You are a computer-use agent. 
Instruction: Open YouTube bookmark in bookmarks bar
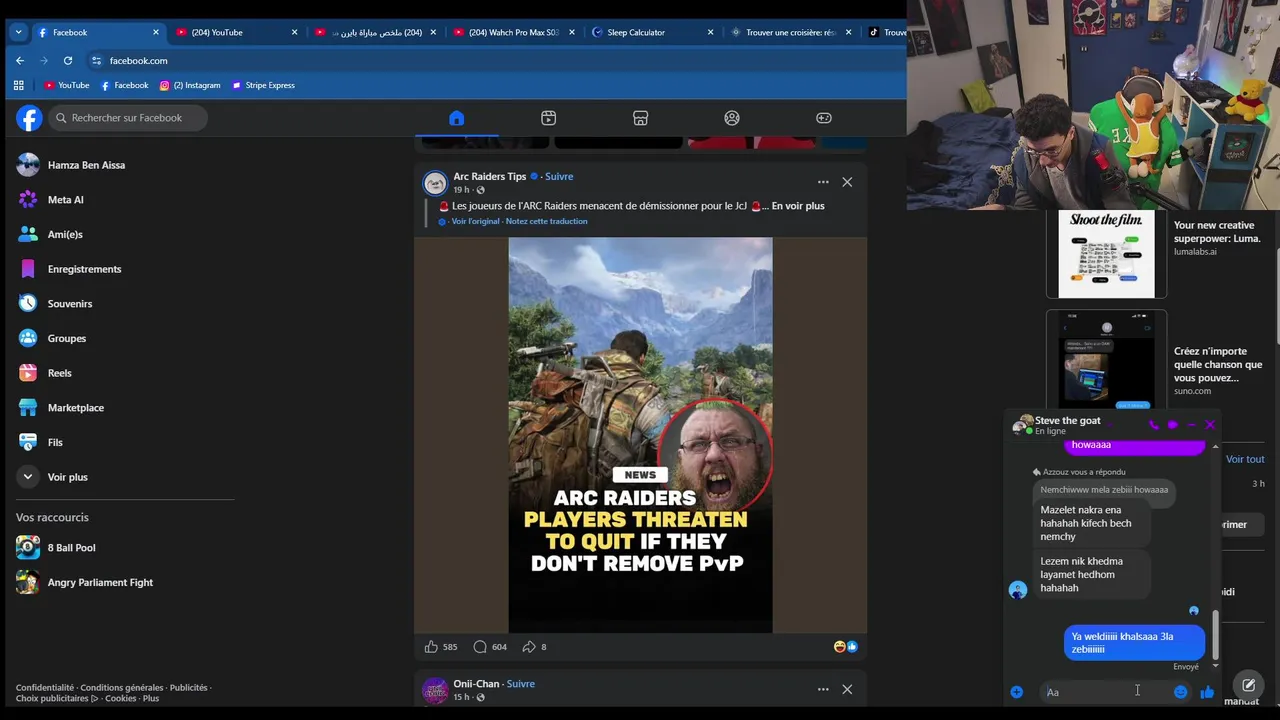point(67,85)
